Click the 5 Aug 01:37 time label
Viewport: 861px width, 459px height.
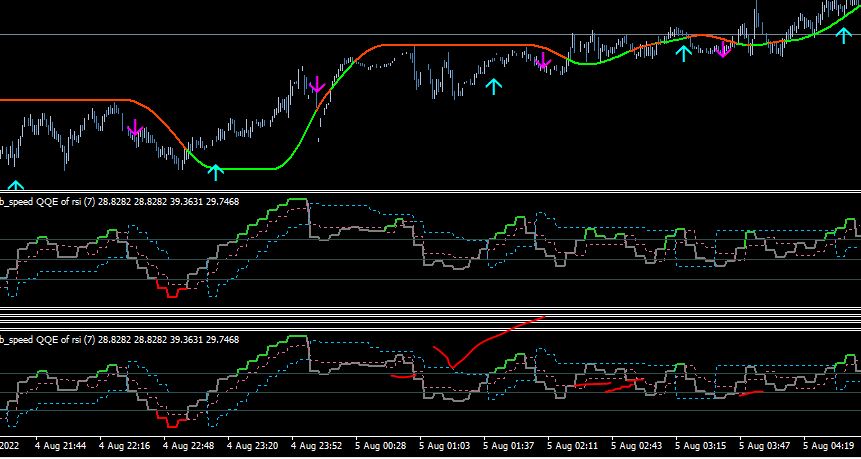click(x=509, y=445)
